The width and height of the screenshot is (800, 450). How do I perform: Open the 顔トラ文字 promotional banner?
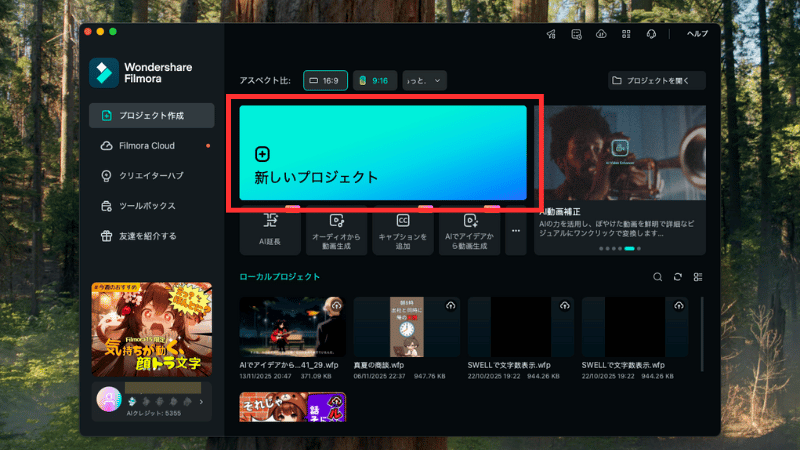[x=152, y=329]
